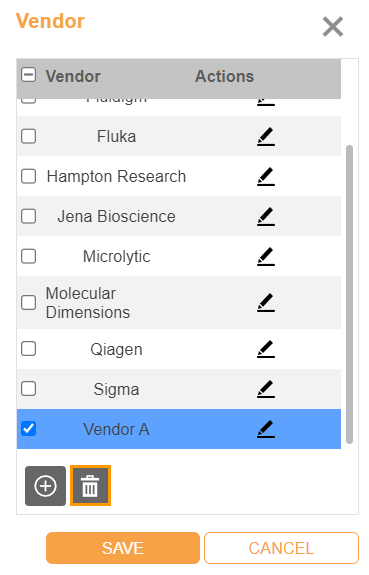
Task: Tick the Molecular Dimensions checkbox
Action: [29, 303]
